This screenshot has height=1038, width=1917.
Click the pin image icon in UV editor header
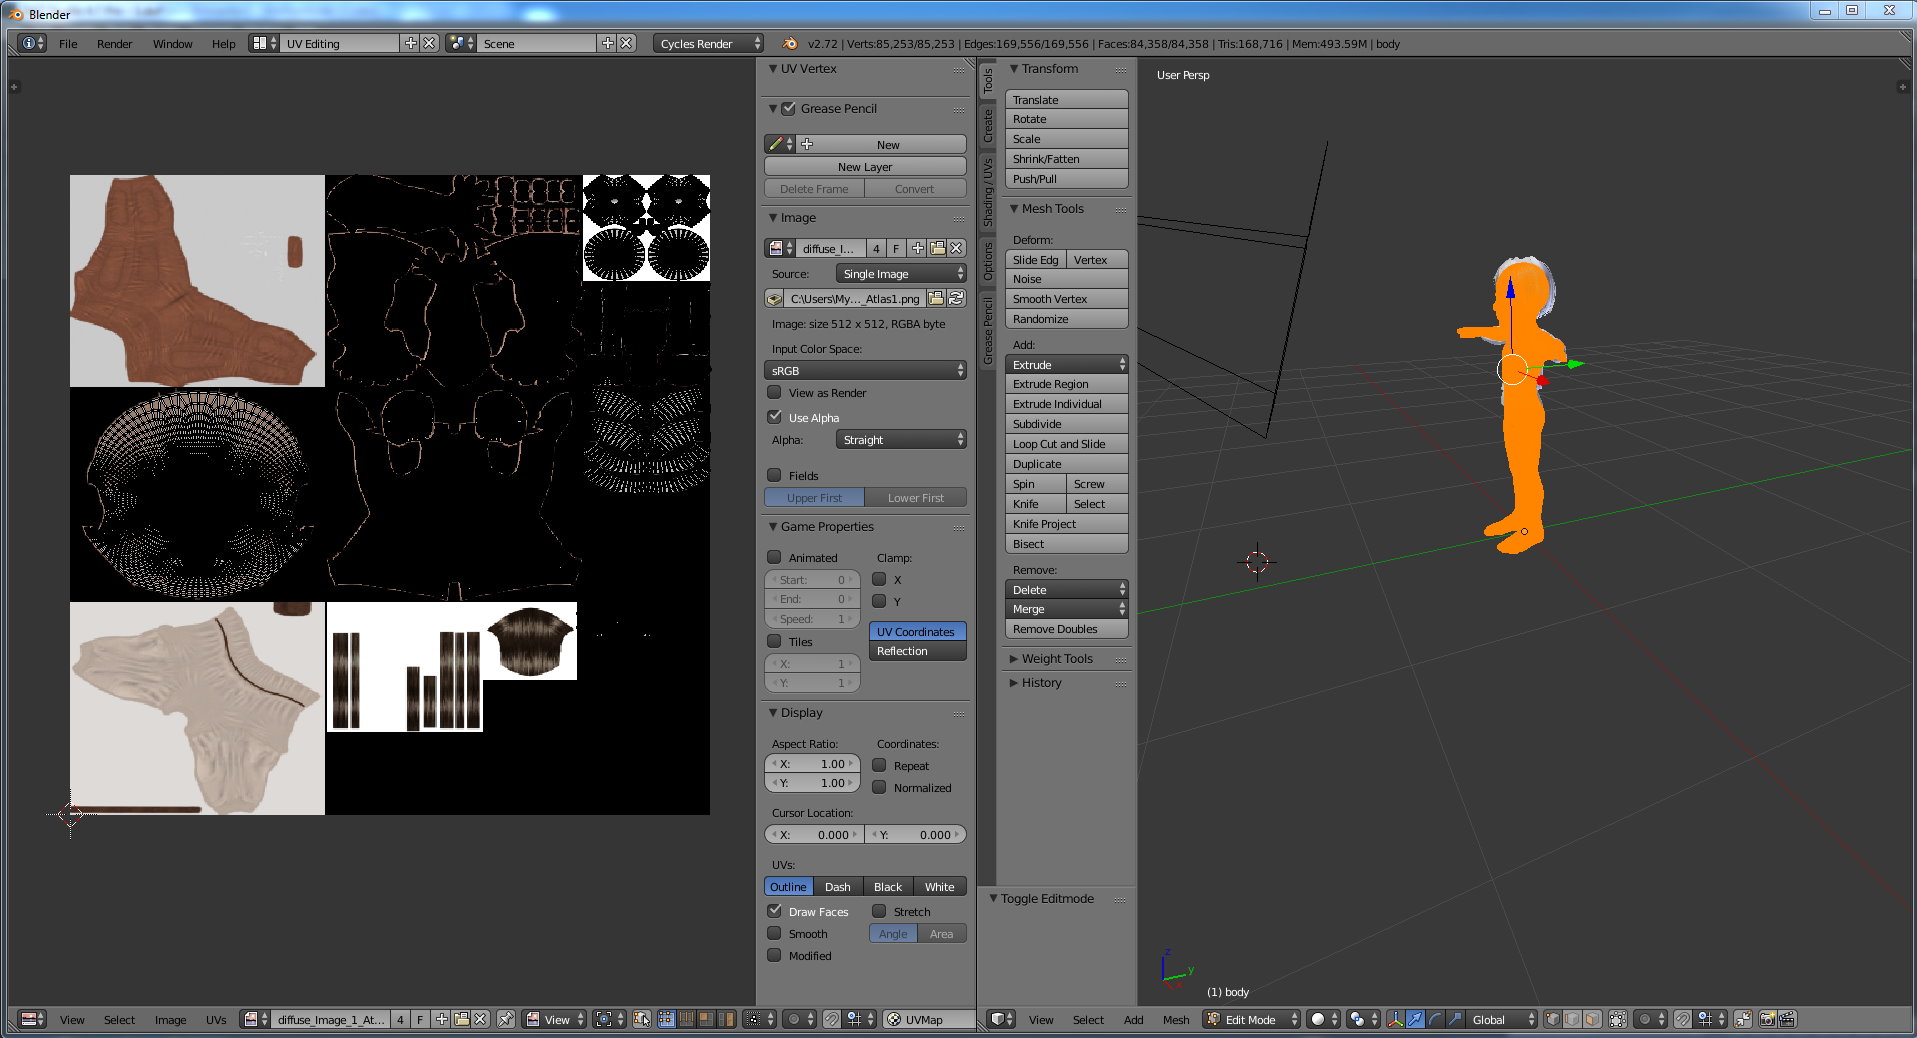pyautogui.click(x=507, y=1020)
